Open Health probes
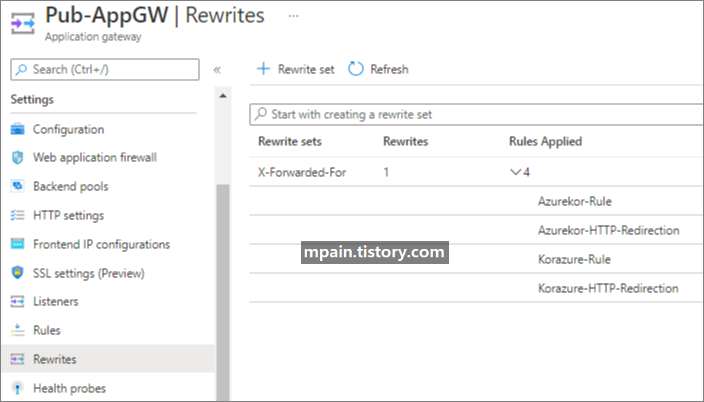 [x=70, y=388]
